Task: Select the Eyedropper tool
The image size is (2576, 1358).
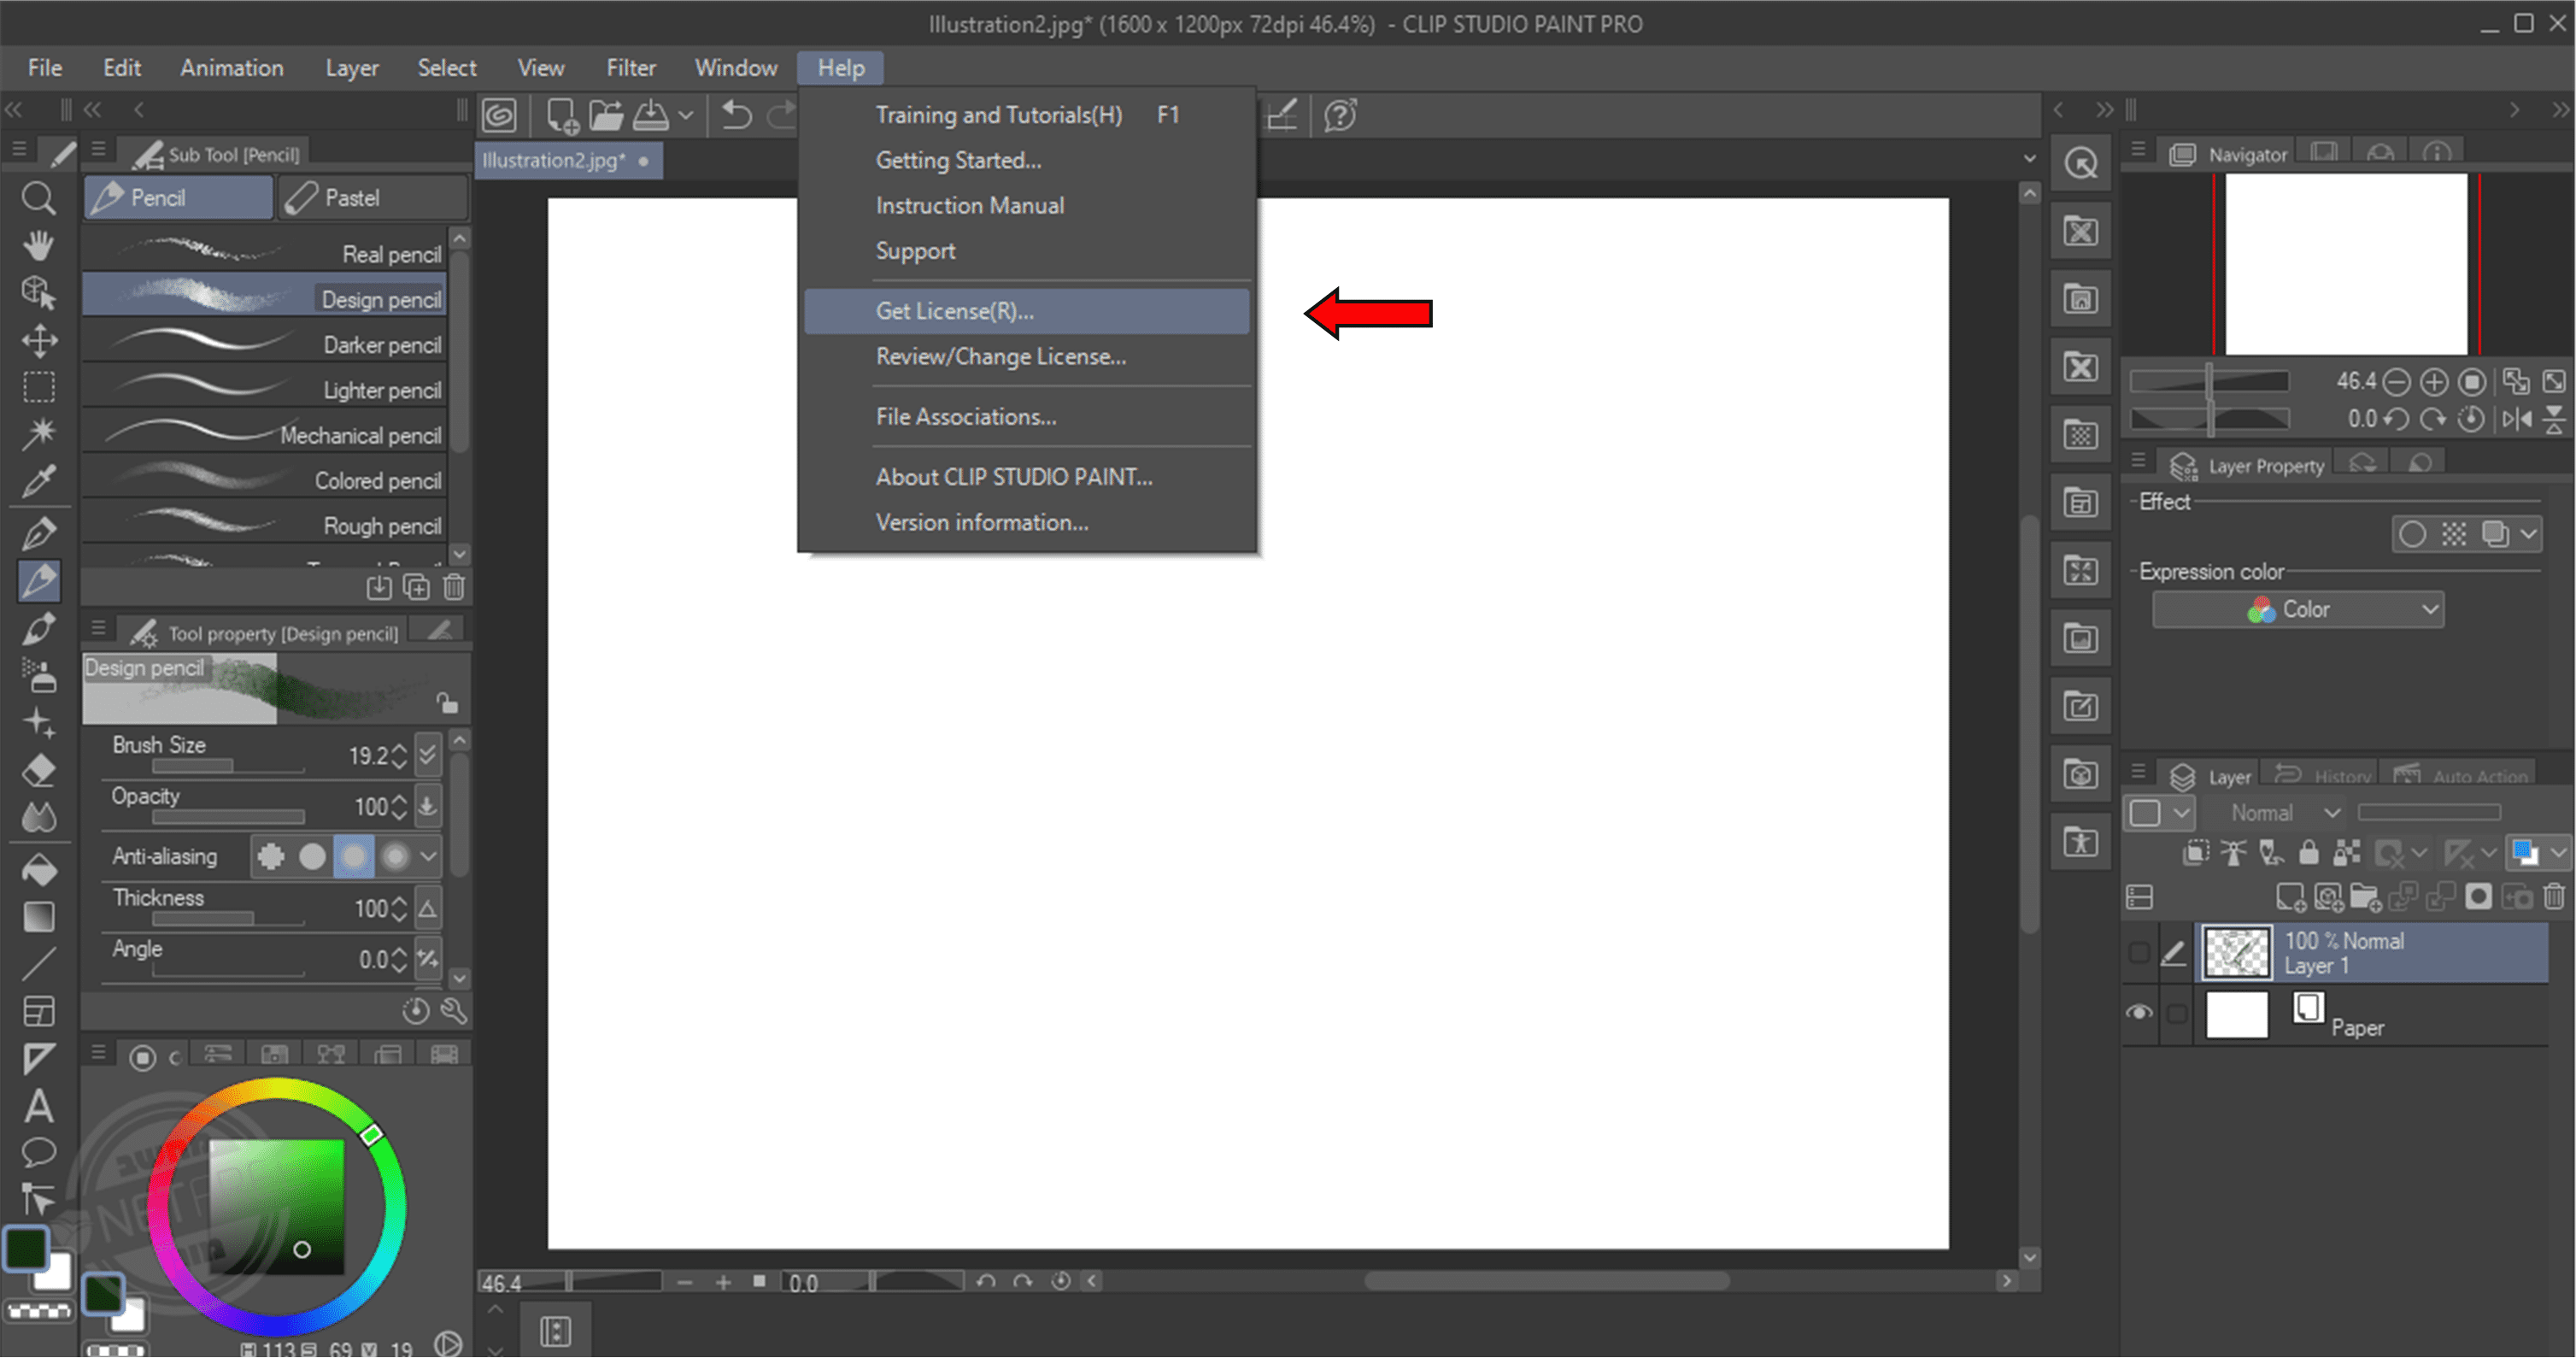Action: [38, 481]
